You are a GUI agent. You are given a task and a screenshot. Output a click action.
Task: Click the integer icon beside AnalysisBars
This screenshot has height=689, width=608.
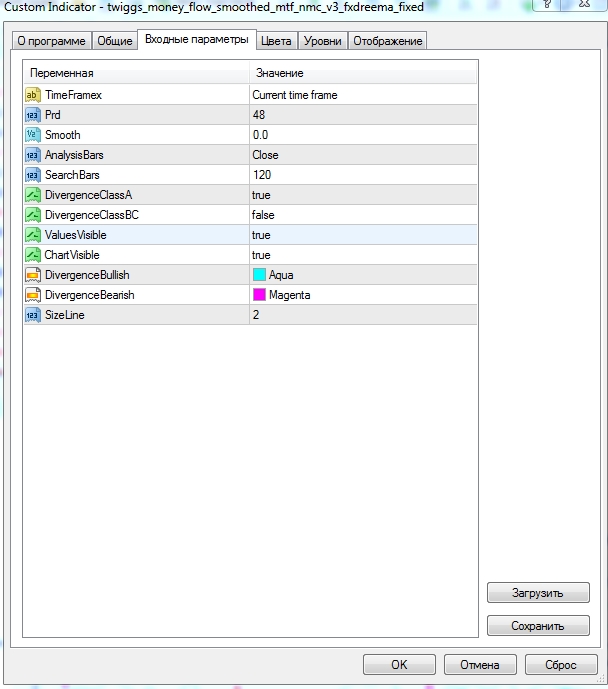(x=33, y=155)
